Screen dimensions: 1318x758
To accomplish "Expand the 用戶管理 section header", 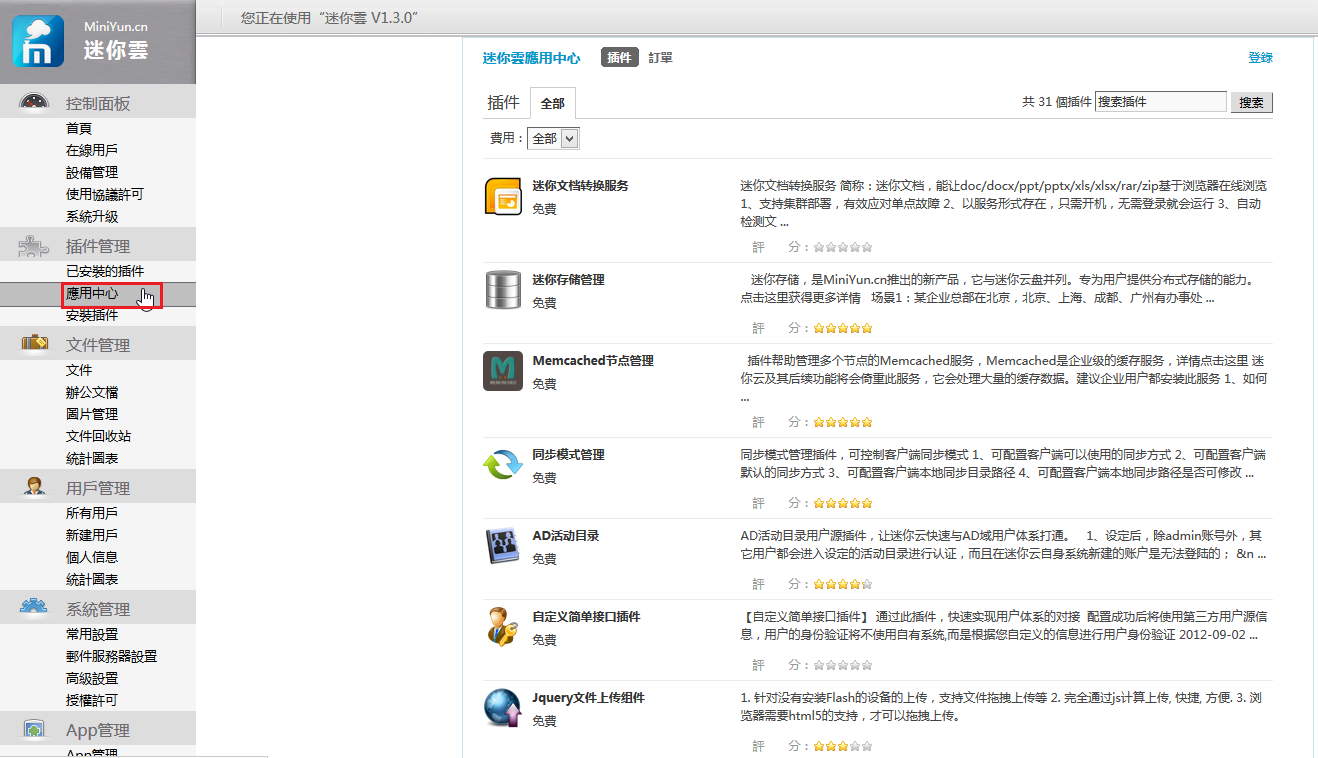I will (98, 487).
